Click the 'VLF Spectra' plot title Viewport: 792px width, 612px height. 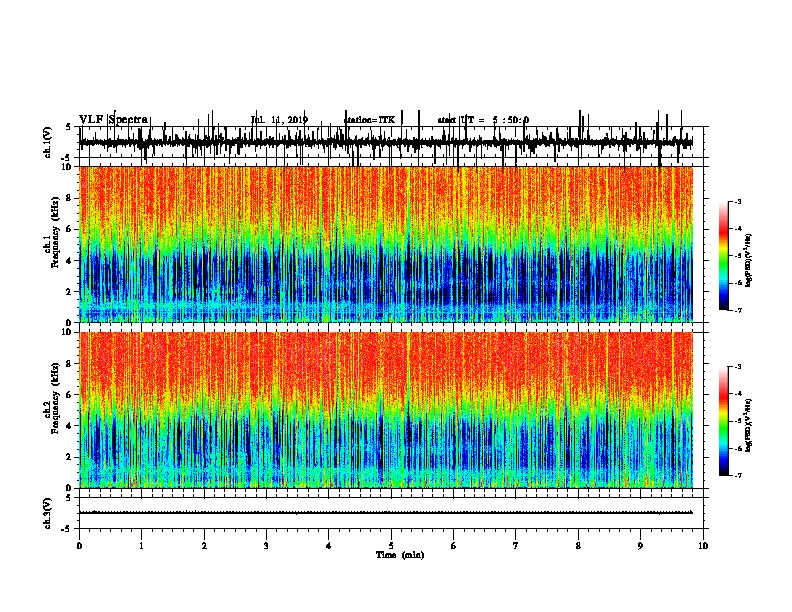tap(113, 120)
